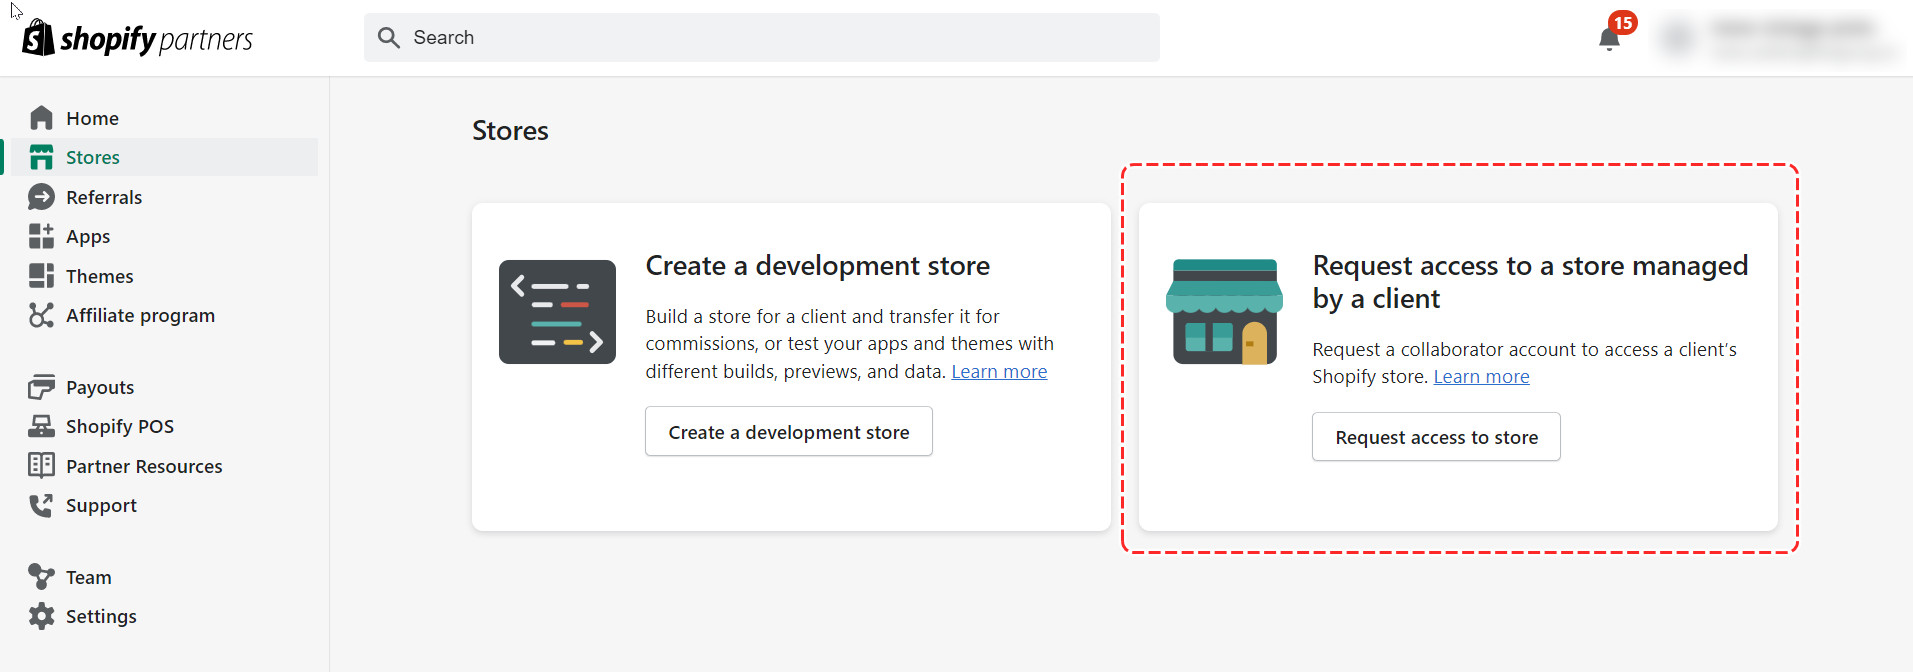Click the Home house icon
This screenshot has height=672, width=1913.
coord(41,118)
